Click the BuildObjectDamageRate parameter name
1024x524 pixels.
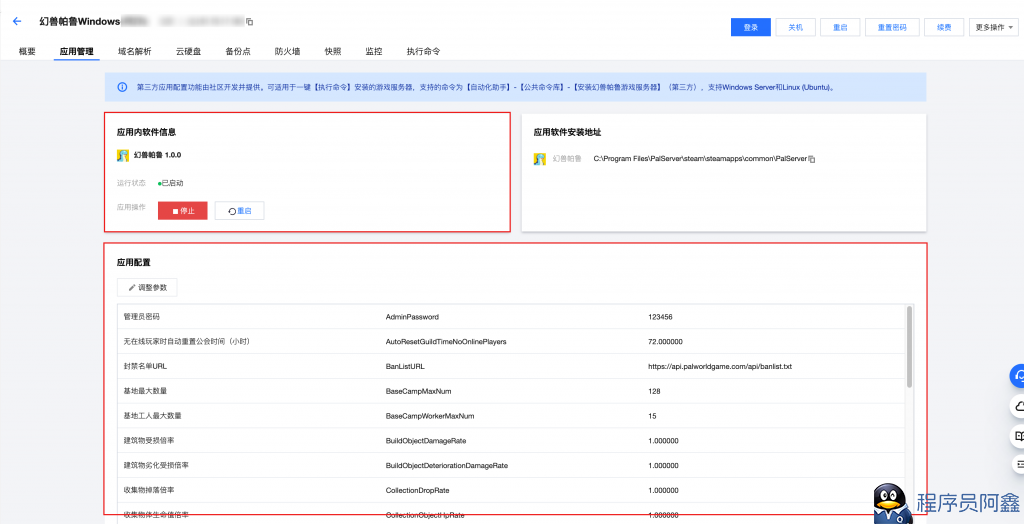pos(426,441)
